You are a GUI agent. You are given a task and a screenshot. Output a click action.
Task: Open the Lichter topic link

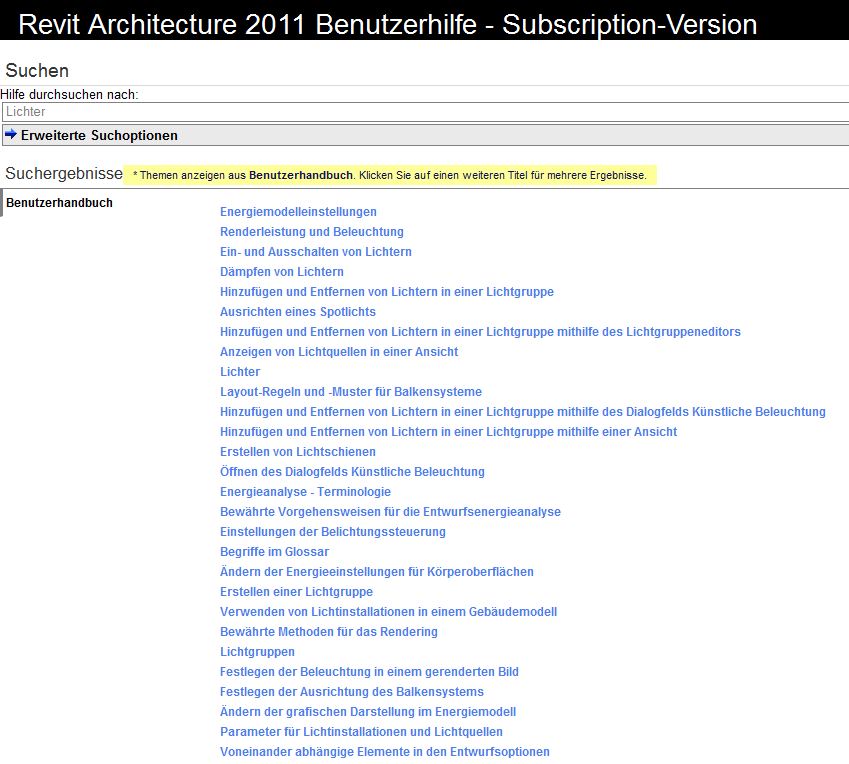[240, 372]
